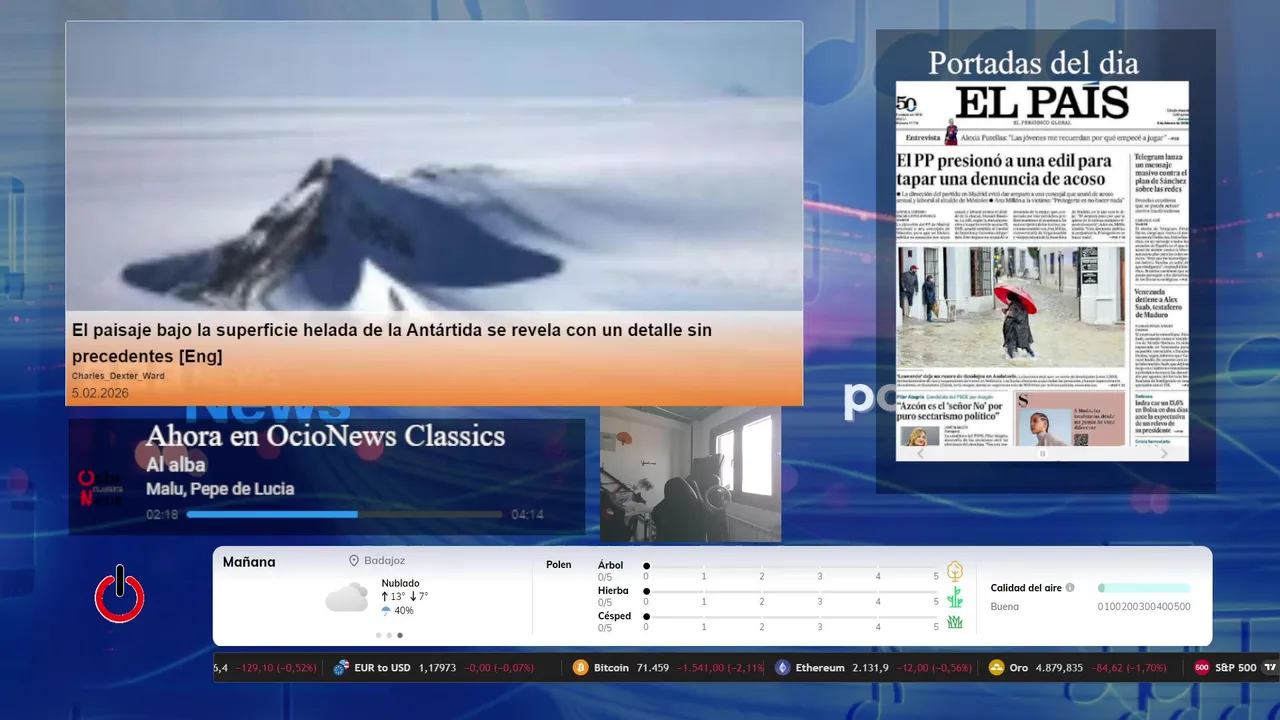Click Oro price 4.879,835
The width and height of the screenshot is (1280, 720).
tap(1059, 668)
